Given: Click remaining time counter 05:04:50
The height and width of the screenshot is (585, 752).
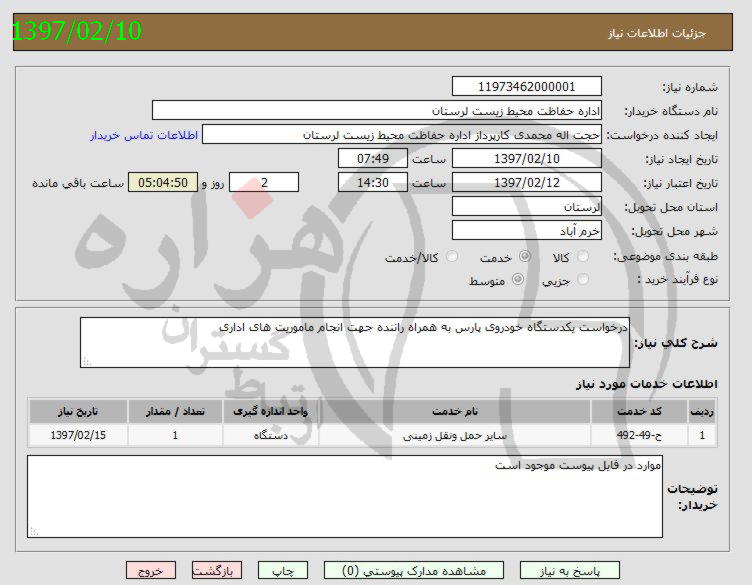Looking at the screenshot, I should click(x=163, y=182).
